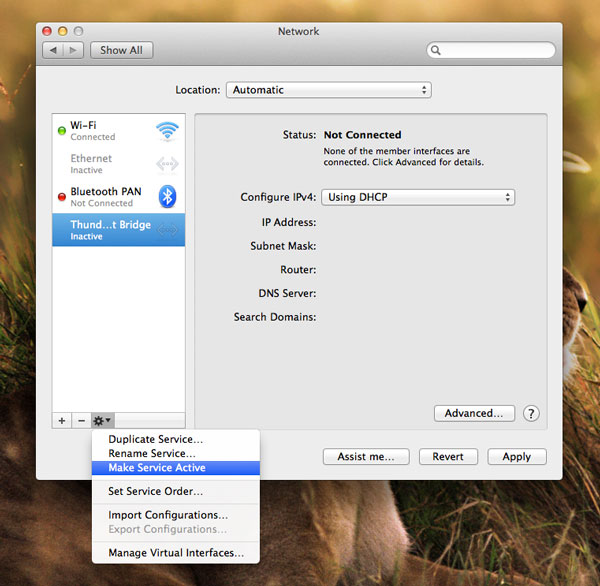Click the green Wi-Fi status dot
This screenshot has width=600, height=586.
coord(62,131)
